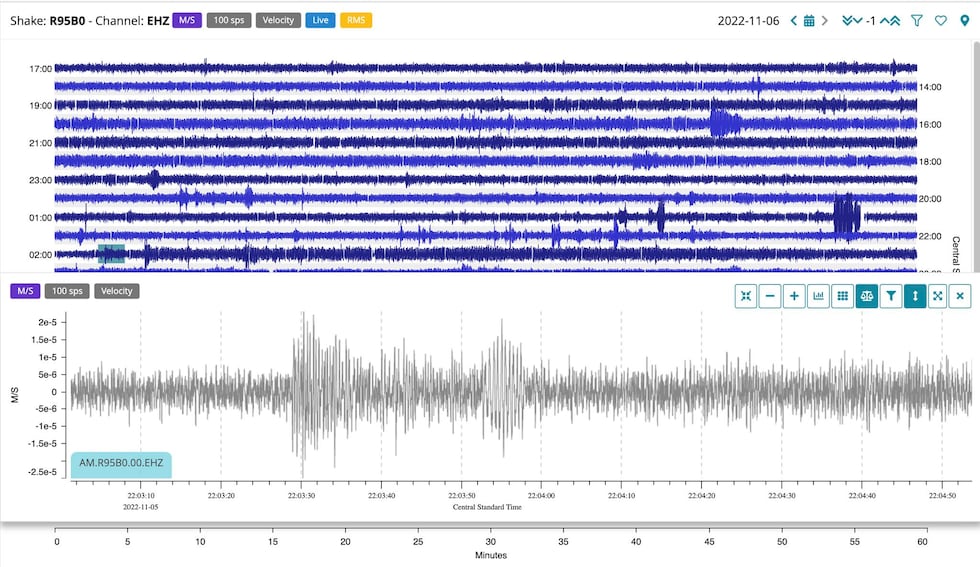Viewport: 980px width, 567px height.
Task: Click the 22:03:30 time axis tick label
Action: [301, 495]
